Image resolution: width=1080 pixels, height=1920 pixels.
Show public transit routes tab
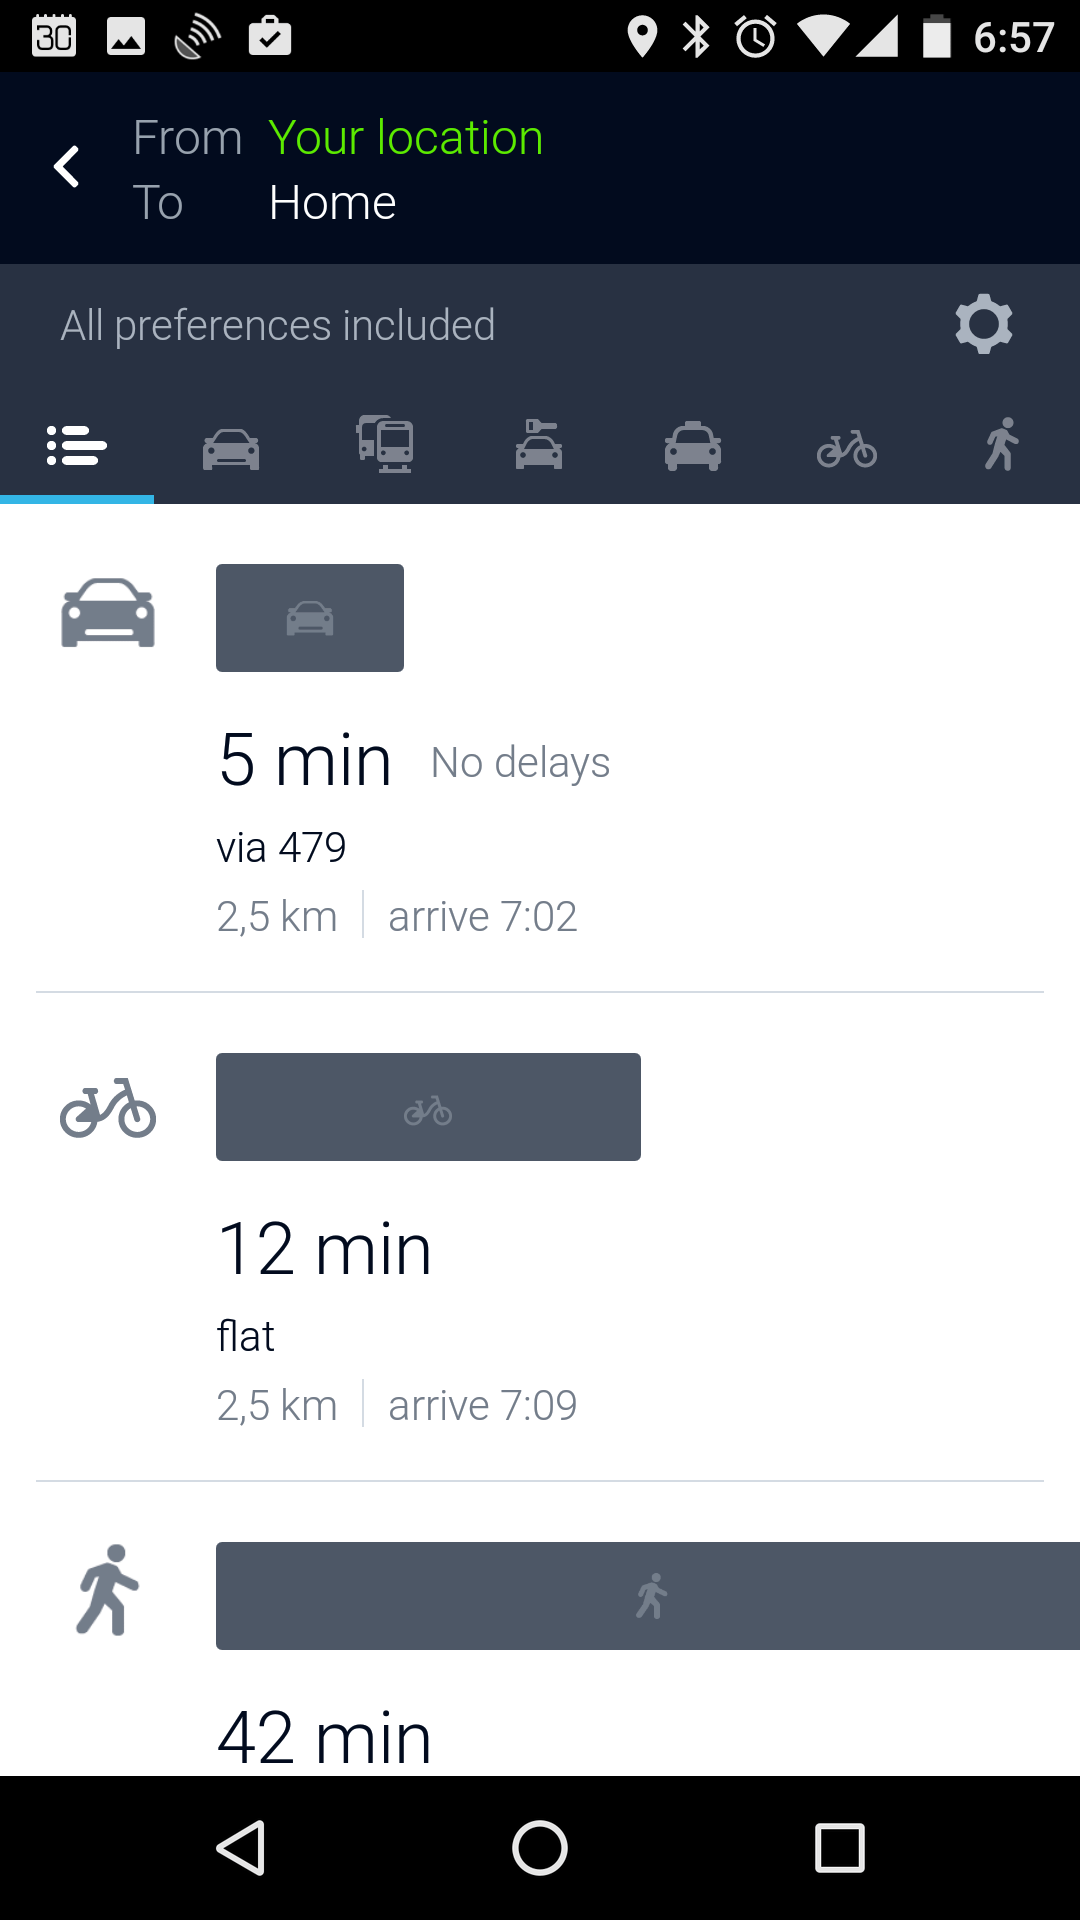[x=385, y=445]
